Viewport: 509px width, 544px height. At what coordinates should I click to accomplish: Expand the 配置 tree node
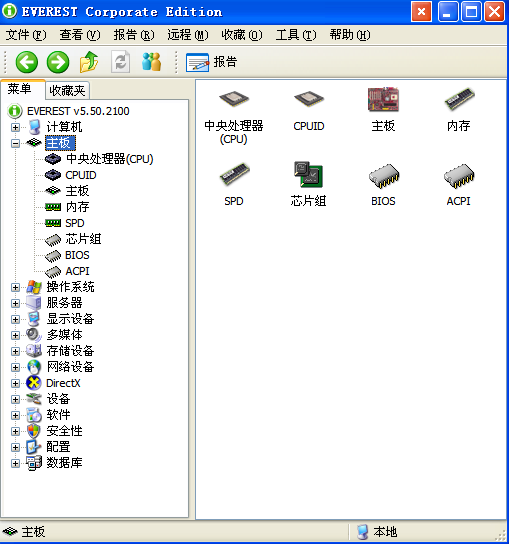(x=15, y=447)
